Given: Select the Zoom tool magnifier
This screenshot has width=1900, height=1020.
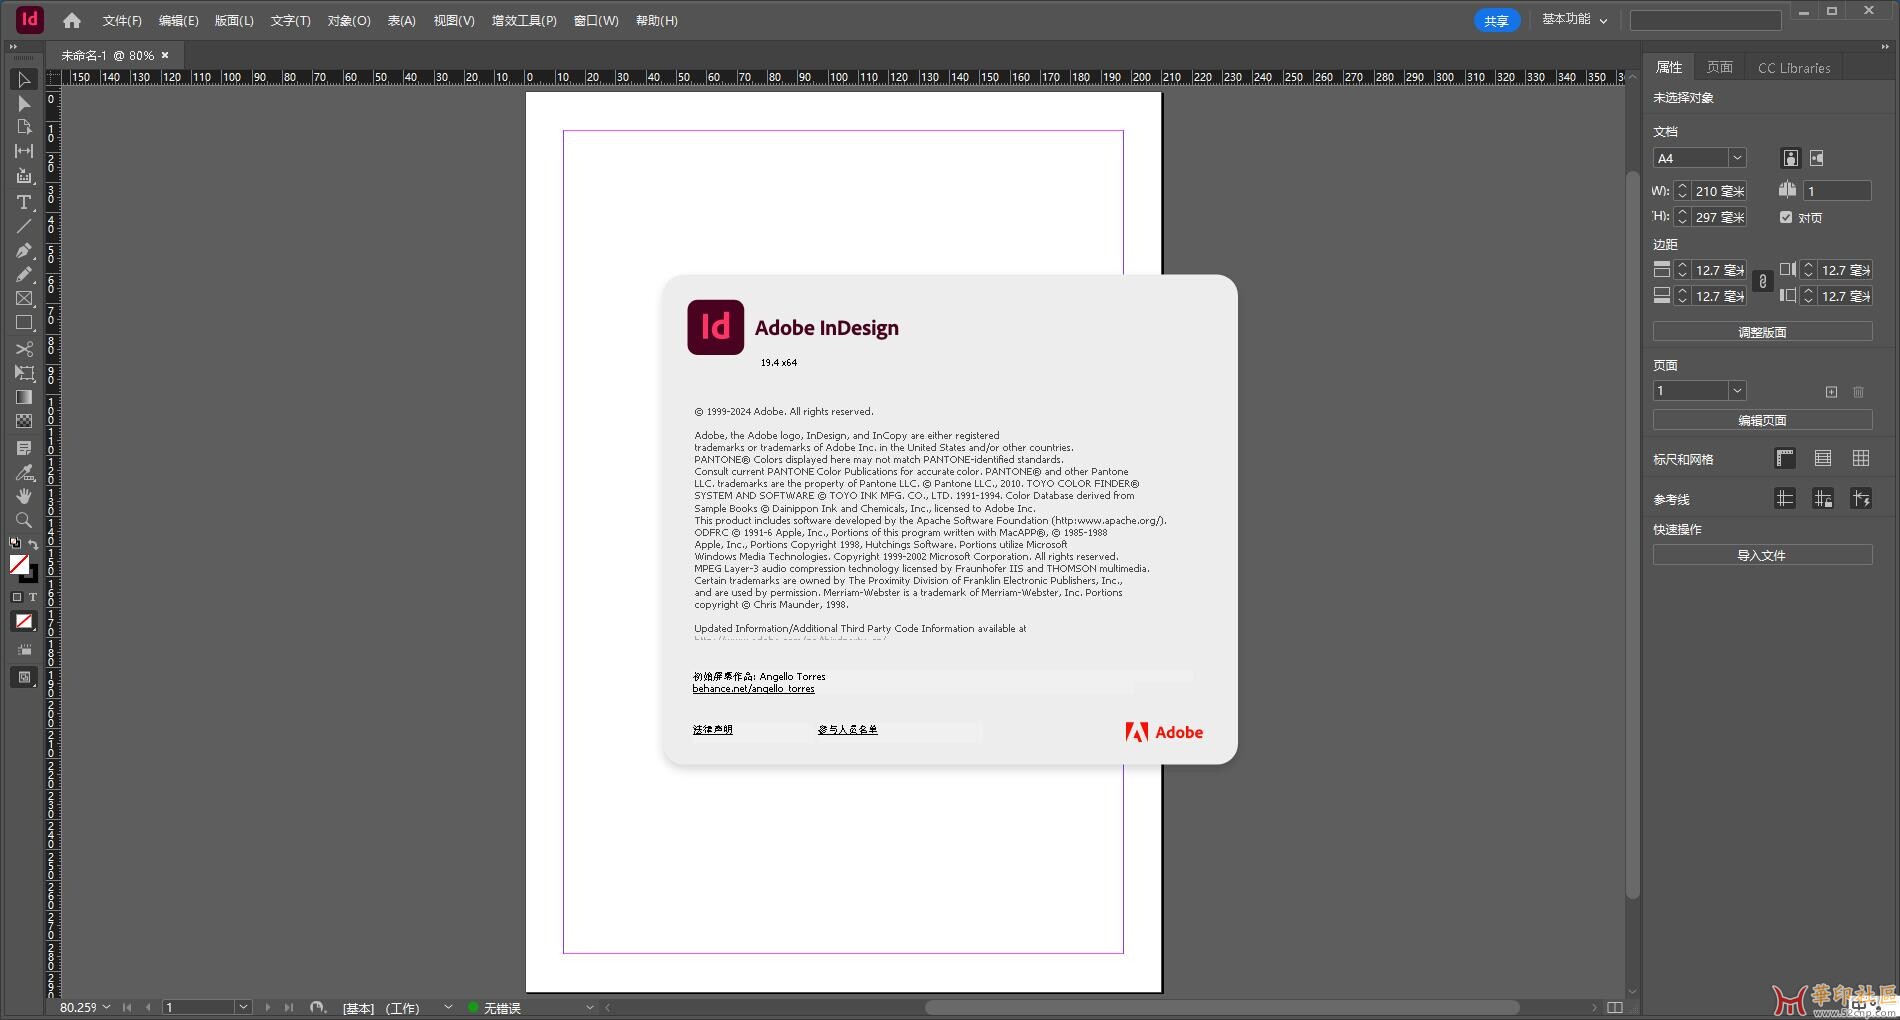Looking at the screenshot, I should pyautogui.click(x=24, y=520).
